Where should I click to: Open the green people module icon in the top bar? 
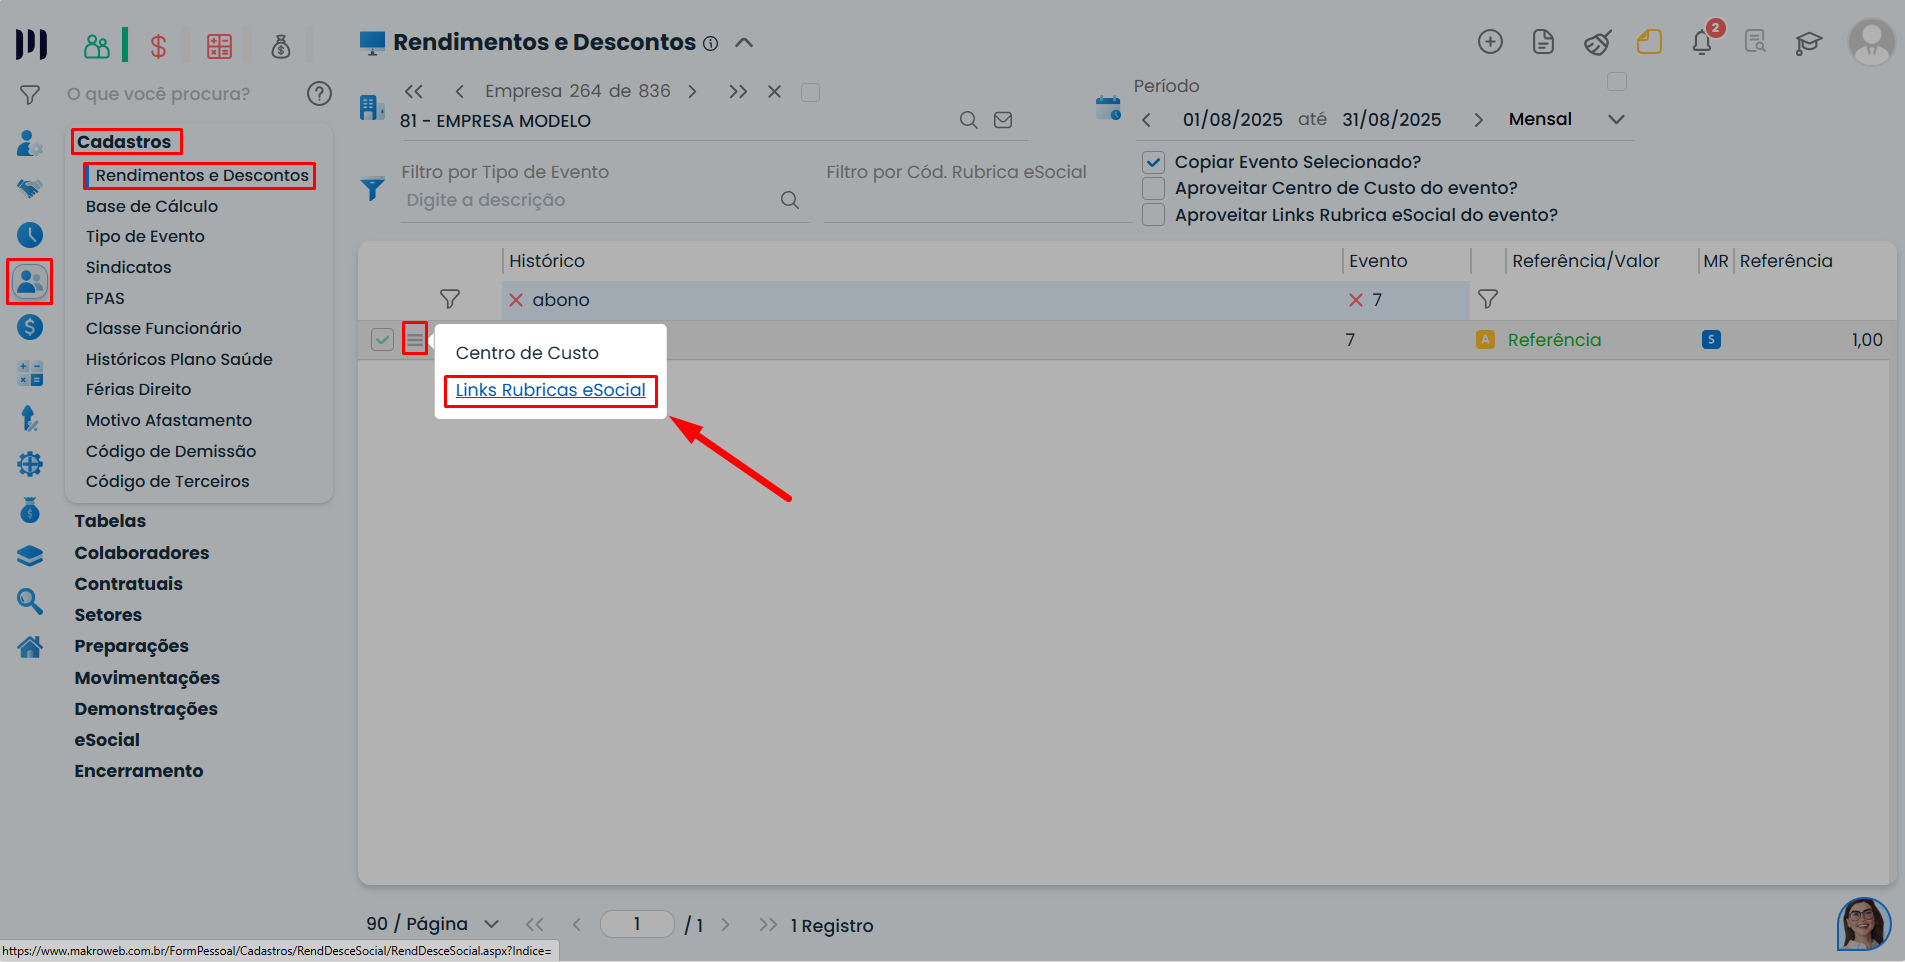[x=97, y=46]
